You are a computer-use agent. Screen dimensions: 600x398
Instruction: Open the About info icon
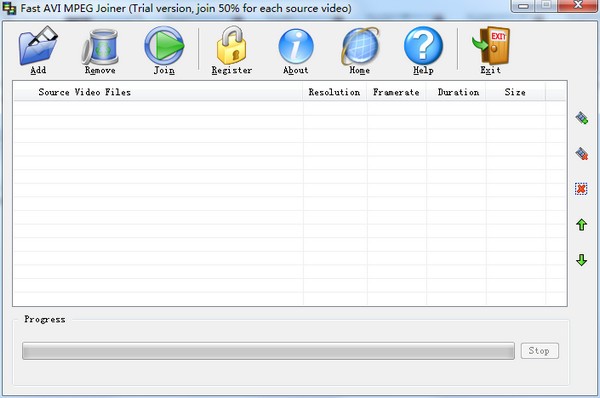click(x=296, y=46)
